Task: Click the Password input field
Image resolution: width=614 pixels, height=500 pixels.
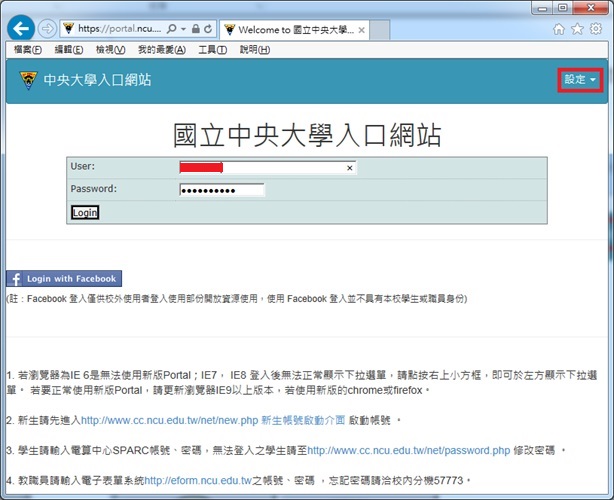Action: tap(222, 190)
